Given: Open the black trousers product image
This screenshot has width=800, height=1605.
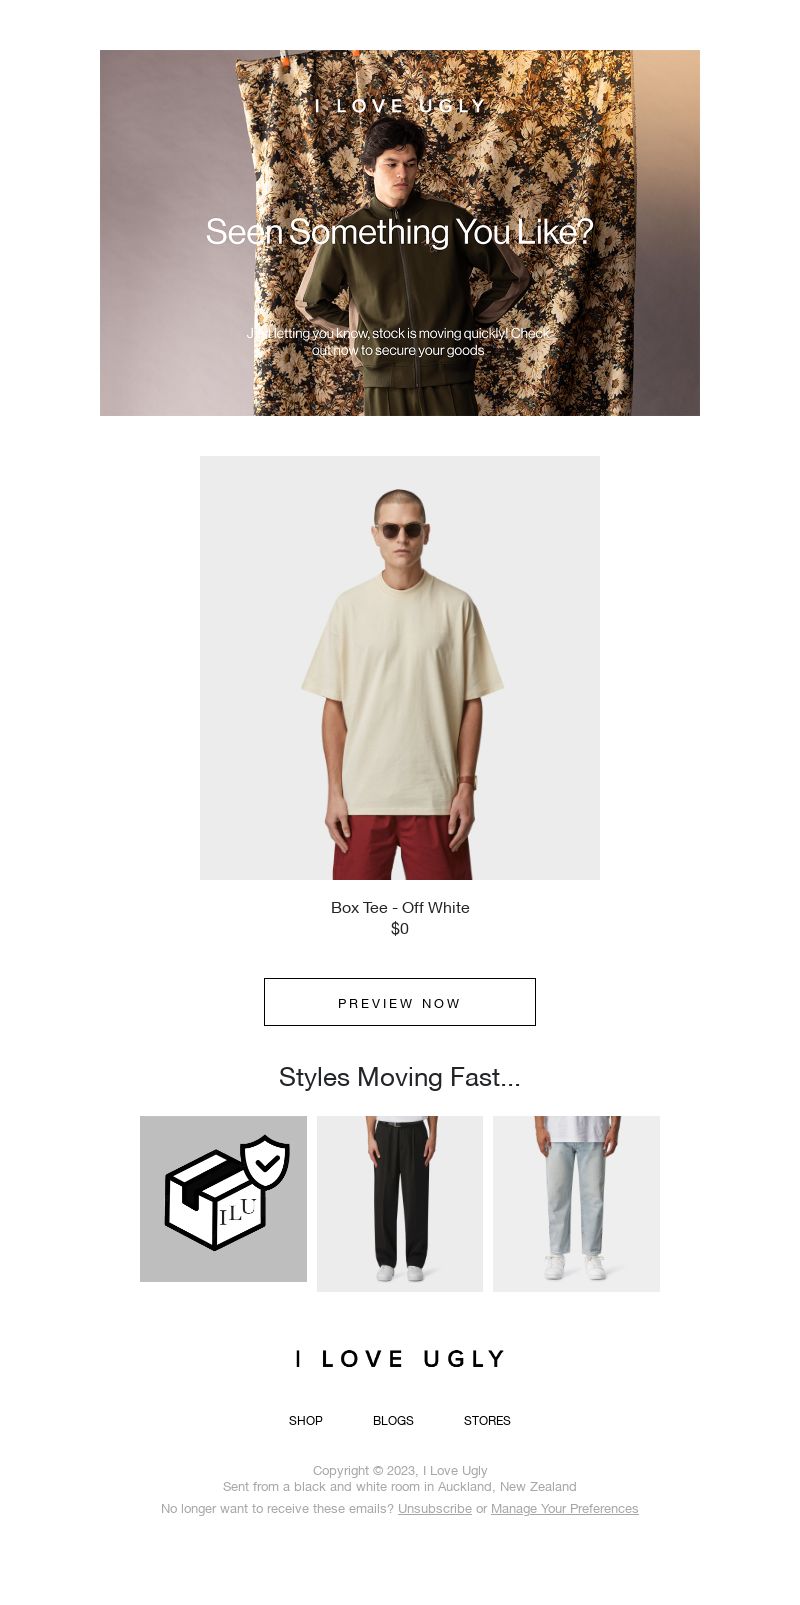Looking at the screenshot, I should tap(400, 1204).
